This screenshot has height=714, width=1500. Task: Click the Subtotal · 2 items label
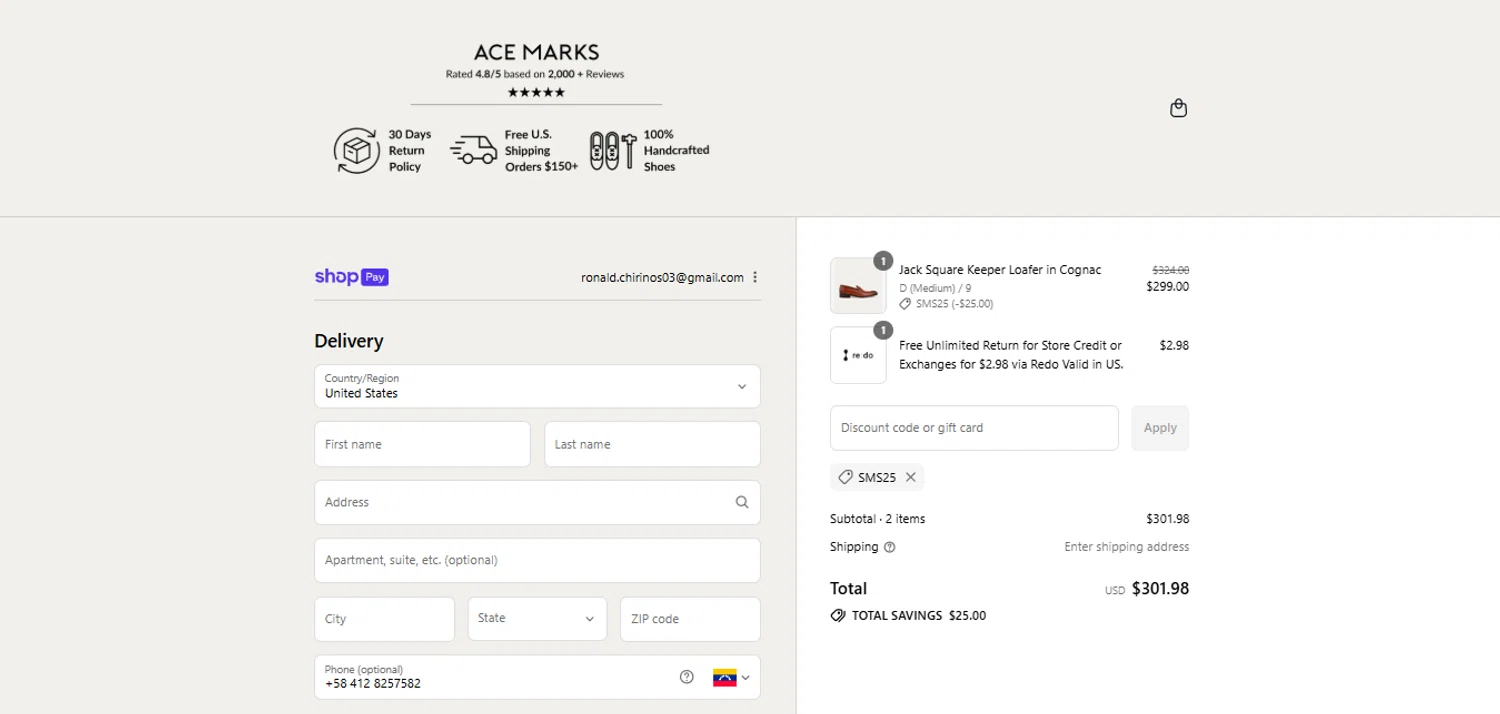click(877, 519)
